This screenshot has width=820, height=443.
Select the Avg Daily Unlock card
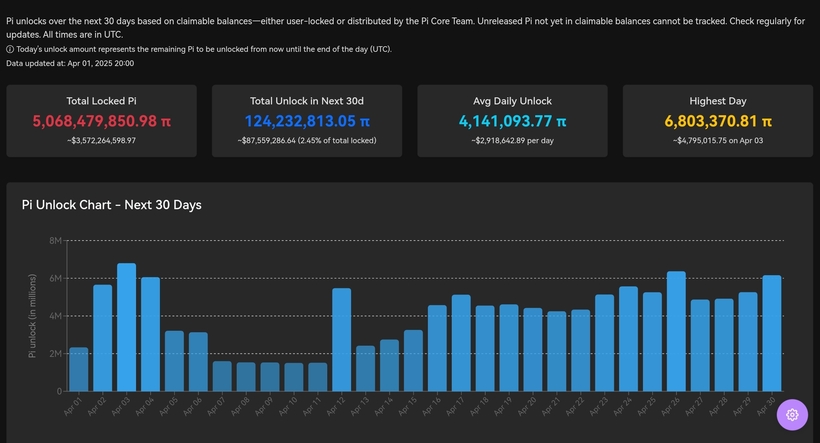[x=512, y=121]
